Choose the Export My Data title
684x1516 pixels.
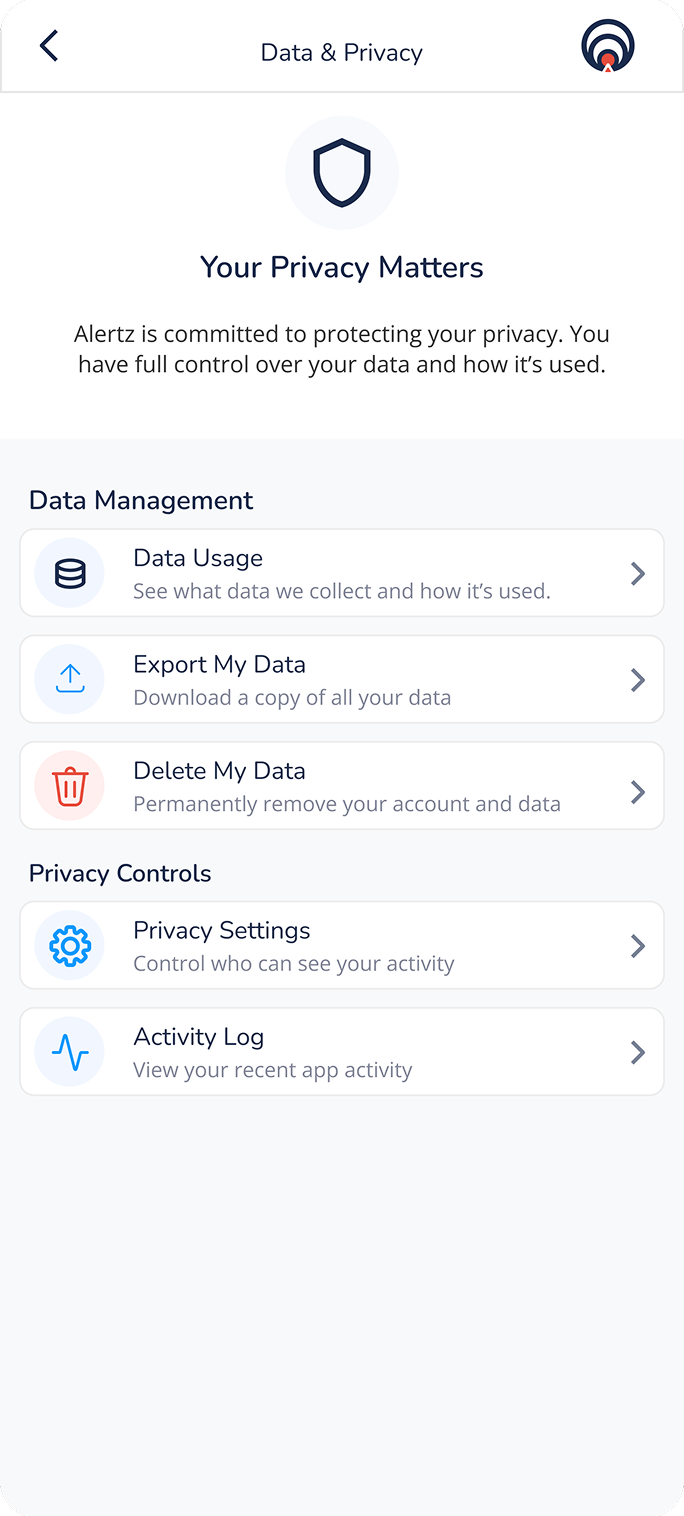pyautogui.click(x=220, y=665)
